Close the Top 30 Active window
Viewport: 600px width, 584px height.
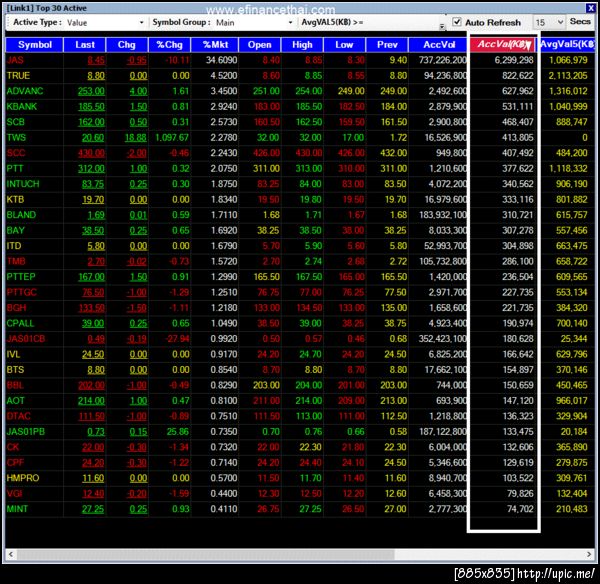(x=590, y=8)
